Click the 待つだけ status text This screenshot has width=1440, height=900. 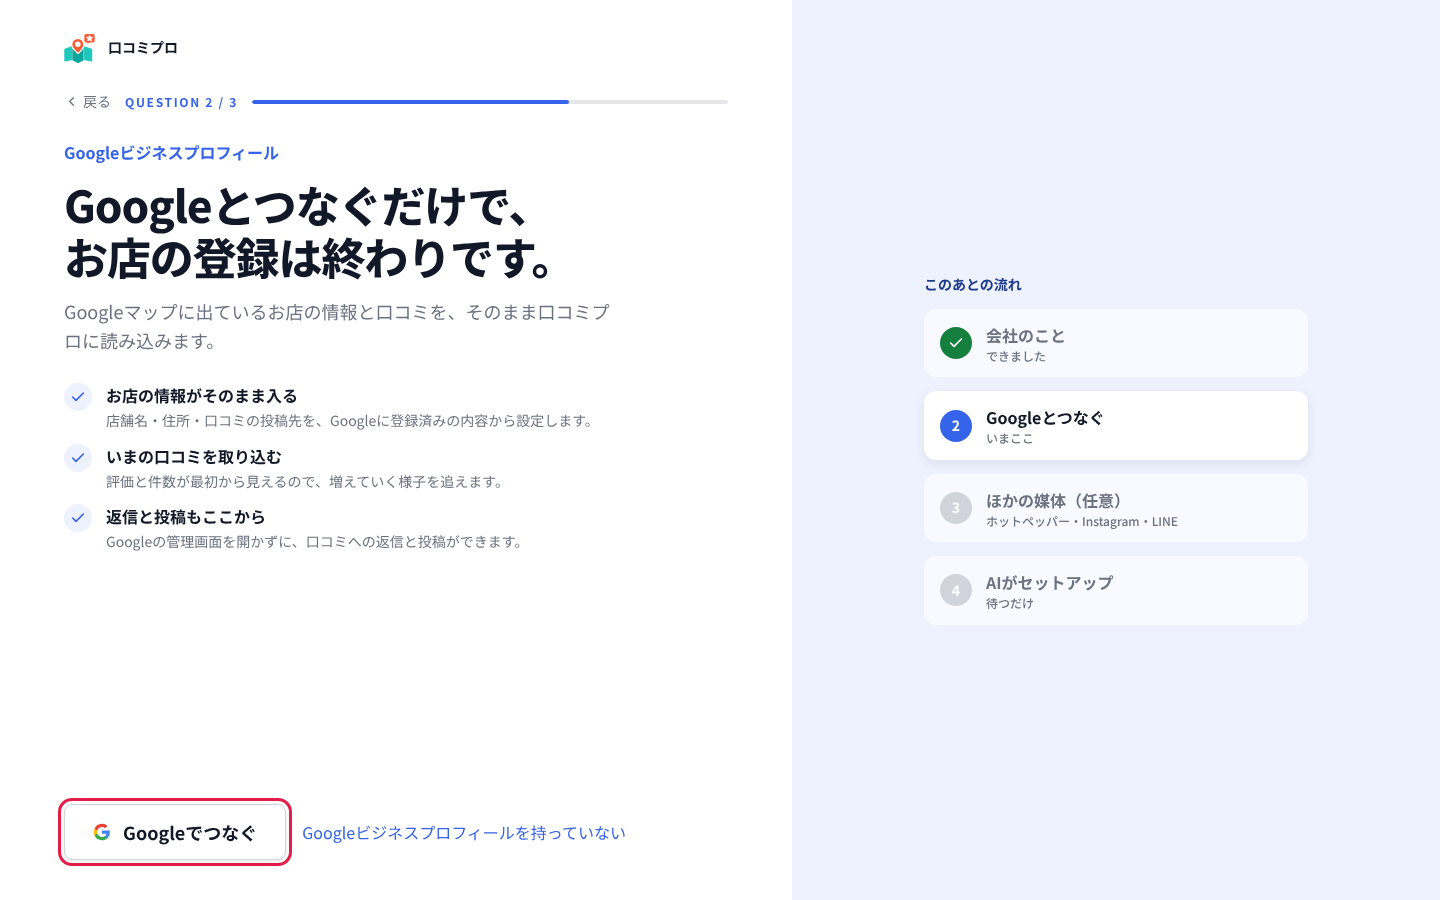coord(1010,604)
